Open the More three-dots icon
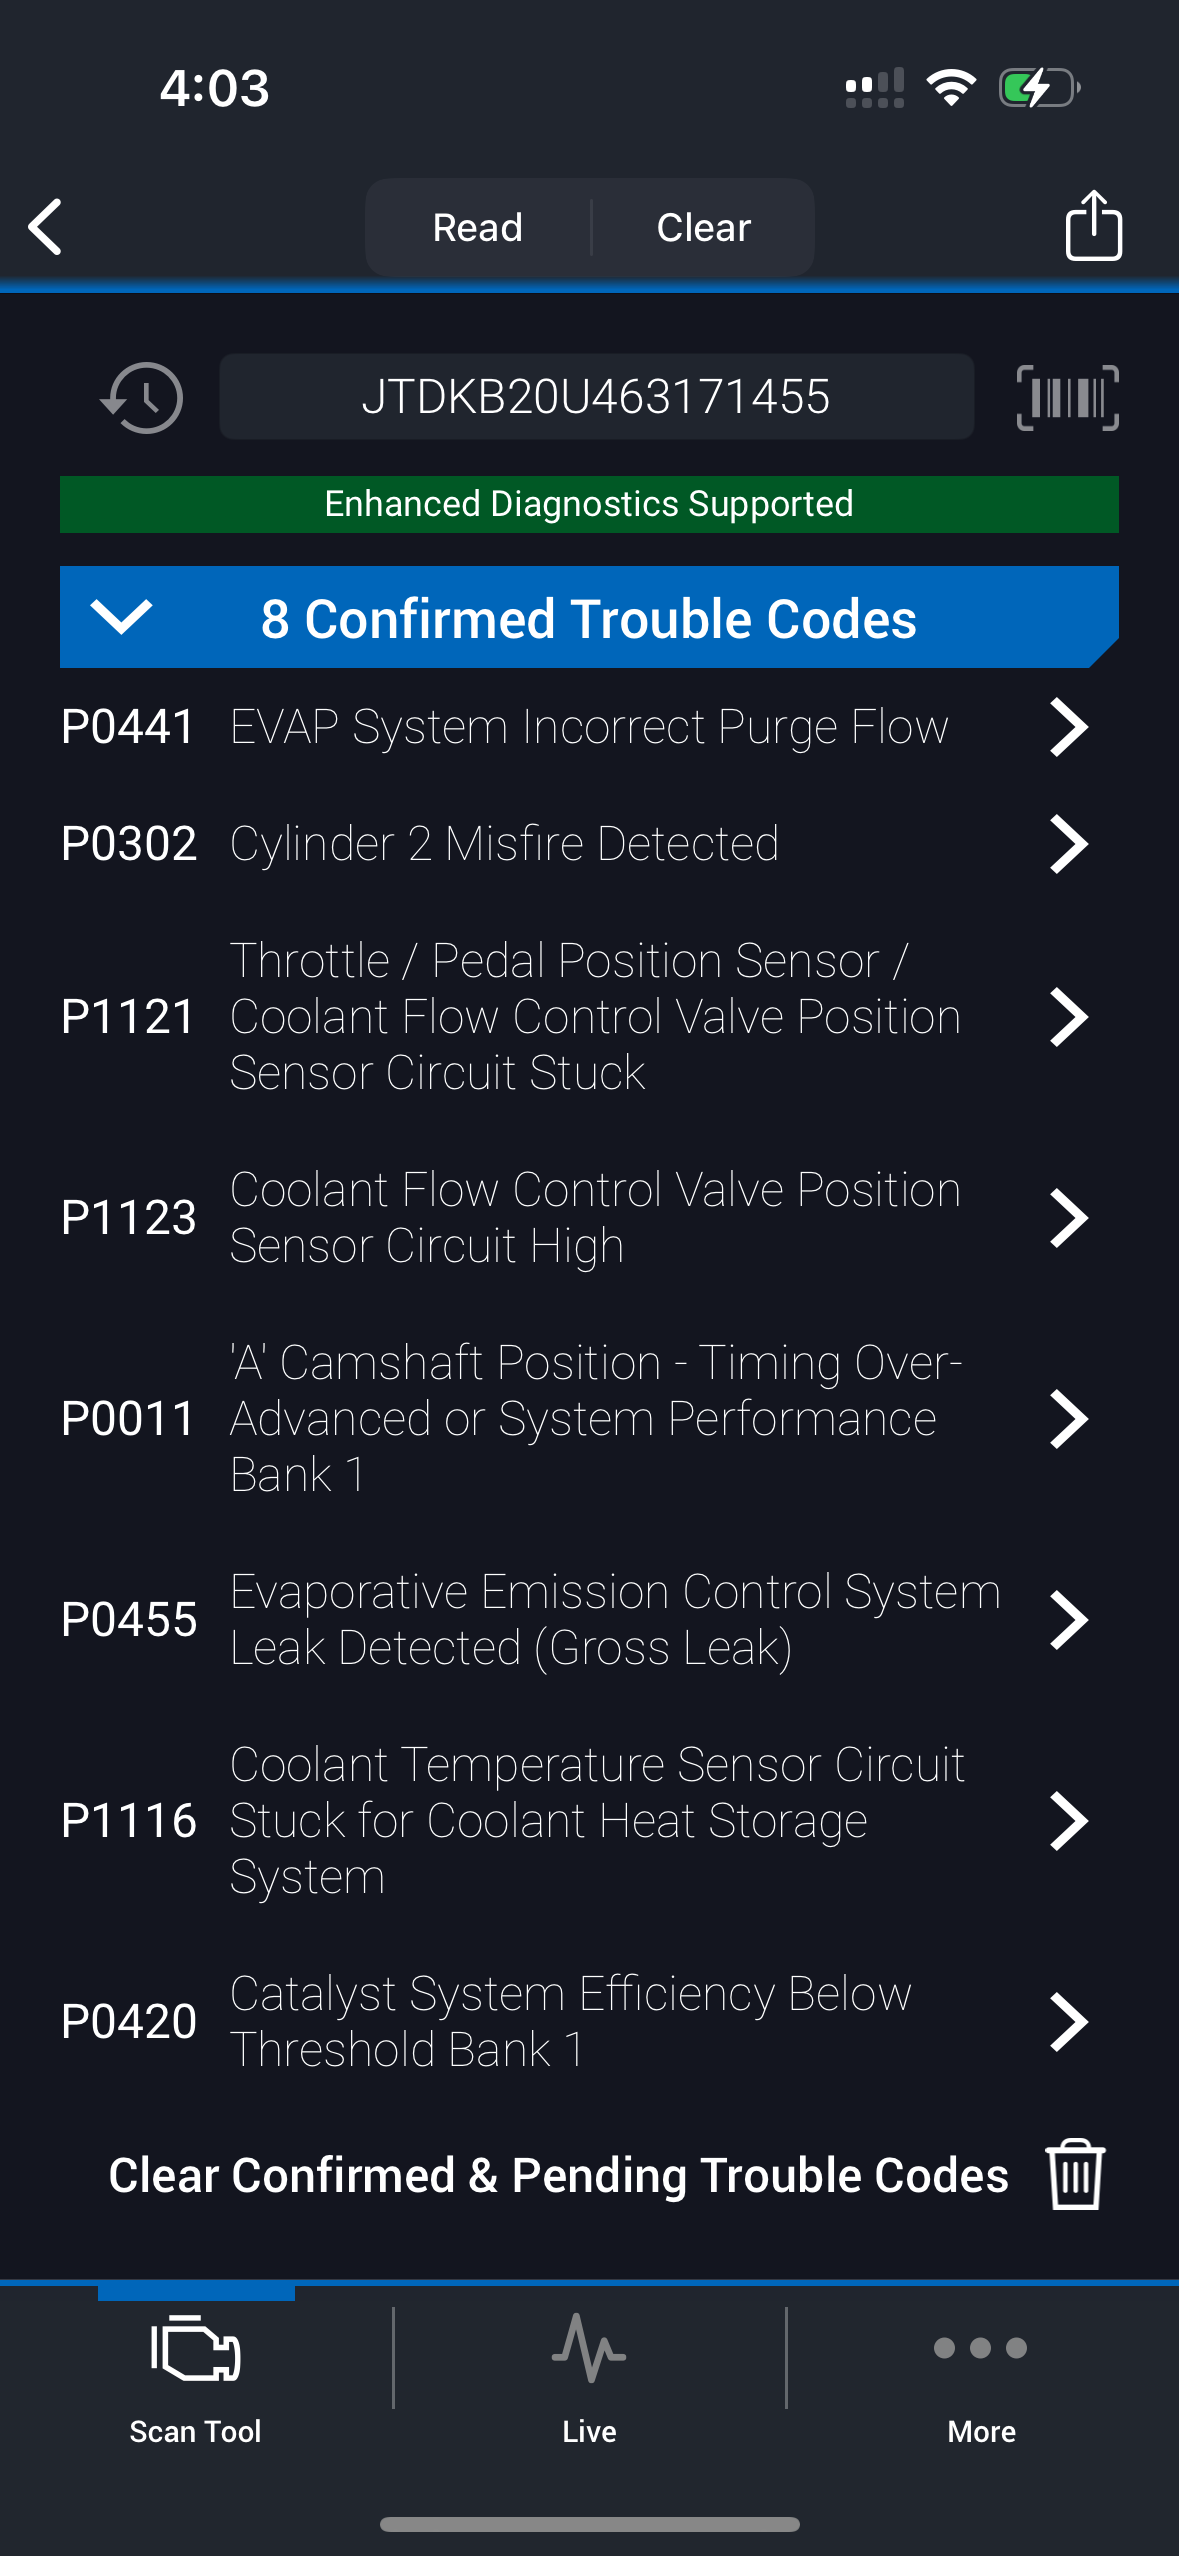 [980, 2349]
